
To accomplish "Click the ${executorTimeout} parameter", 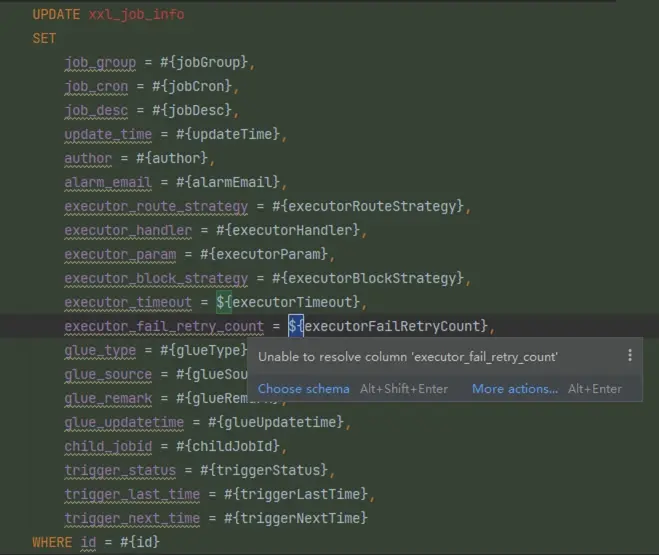I will pyautogui.click(x=288, y=302).
